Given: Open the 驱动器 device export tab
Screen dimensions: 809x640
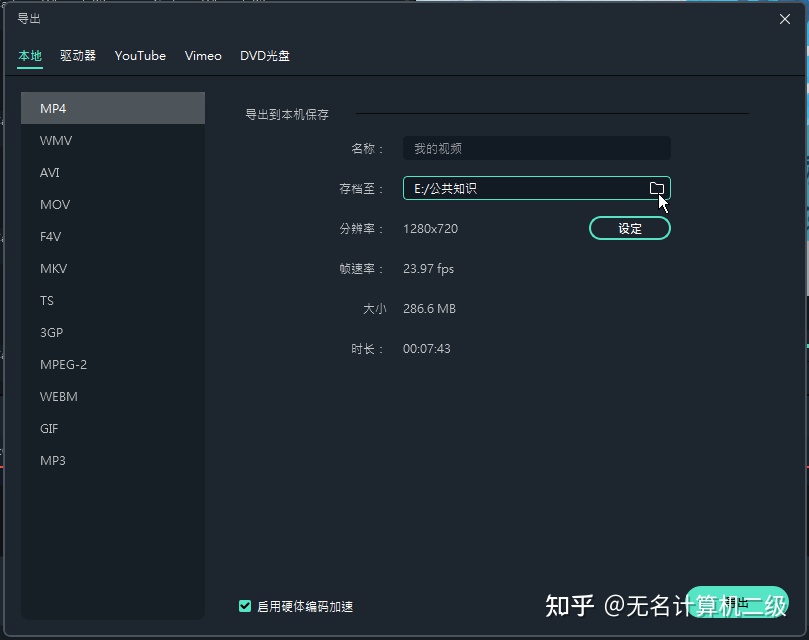Looking at the screenshot, I should point(78,56).
